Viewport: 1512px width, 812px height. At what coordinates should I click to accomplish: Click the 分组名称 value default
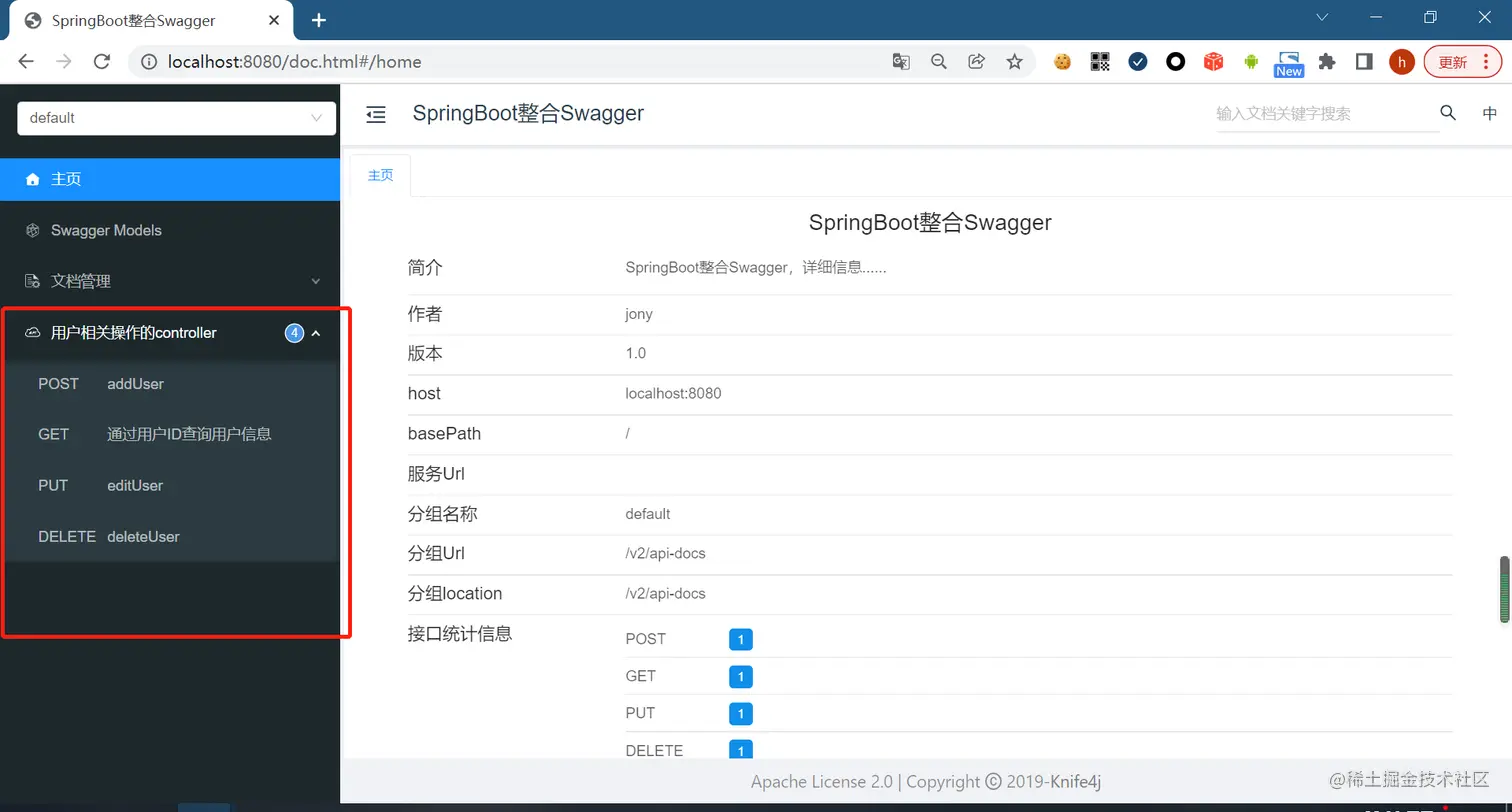(x=648, y=513)
